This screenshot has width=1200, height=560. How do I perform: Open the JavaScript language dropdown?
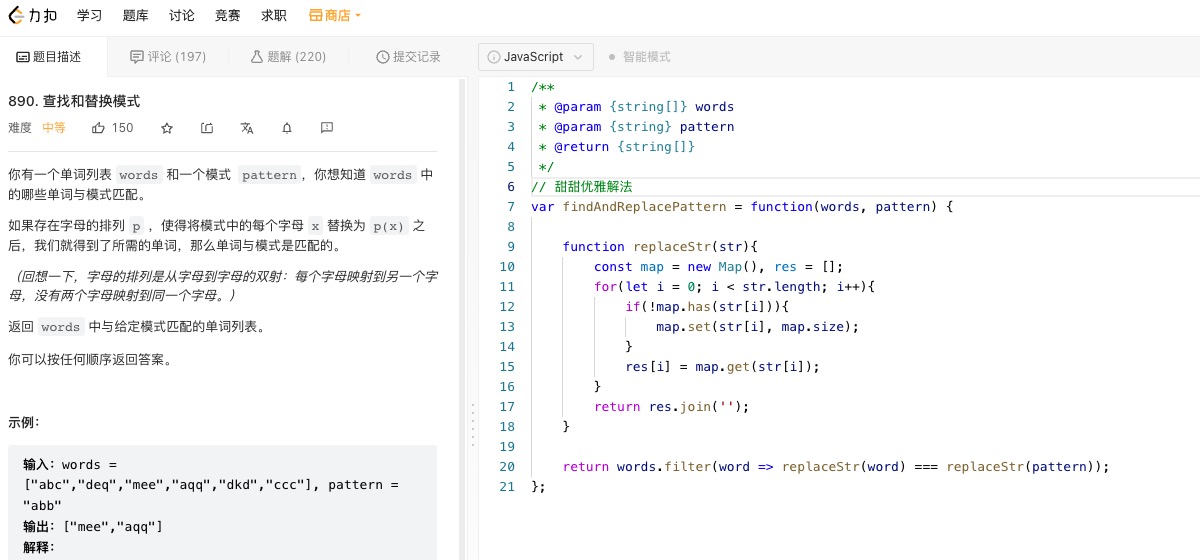click(x=536, y=57)
